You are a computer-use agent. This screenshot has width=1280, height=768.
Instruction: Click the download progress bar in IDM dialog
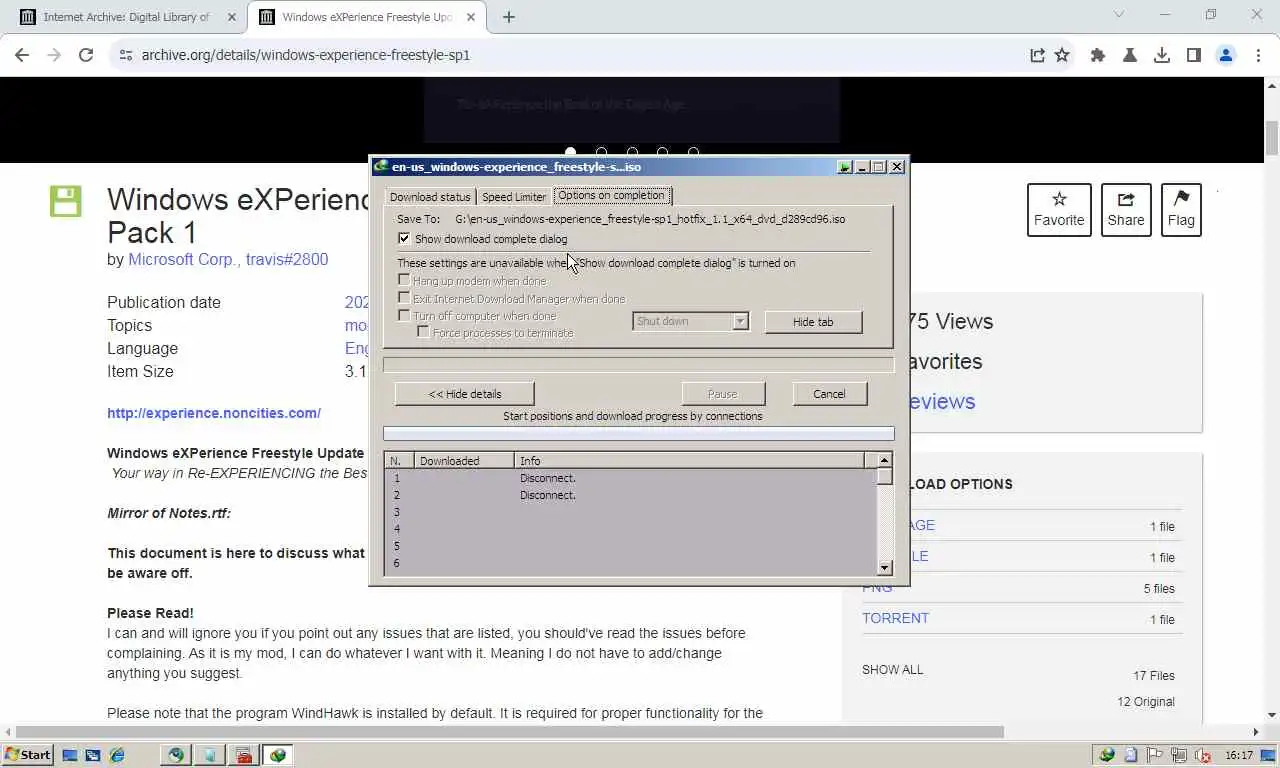point(639,366)
